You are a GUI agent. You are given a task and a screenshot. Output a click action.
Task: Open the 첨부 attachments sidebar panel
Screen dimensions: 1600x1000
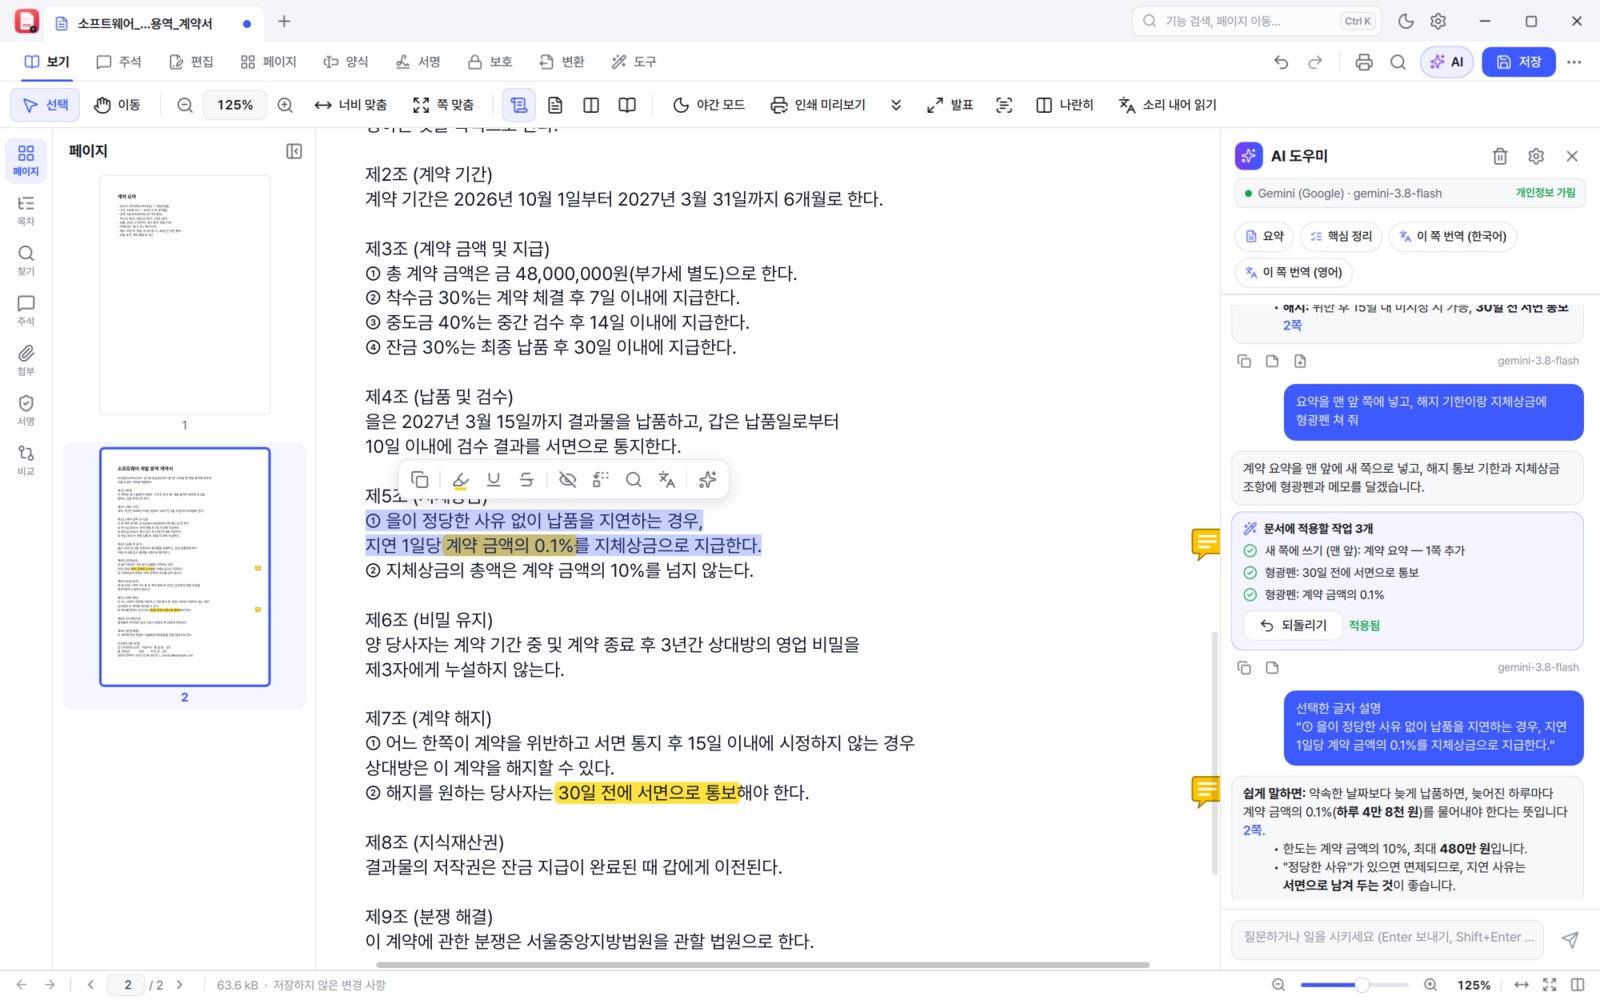[x=26, y=360]
